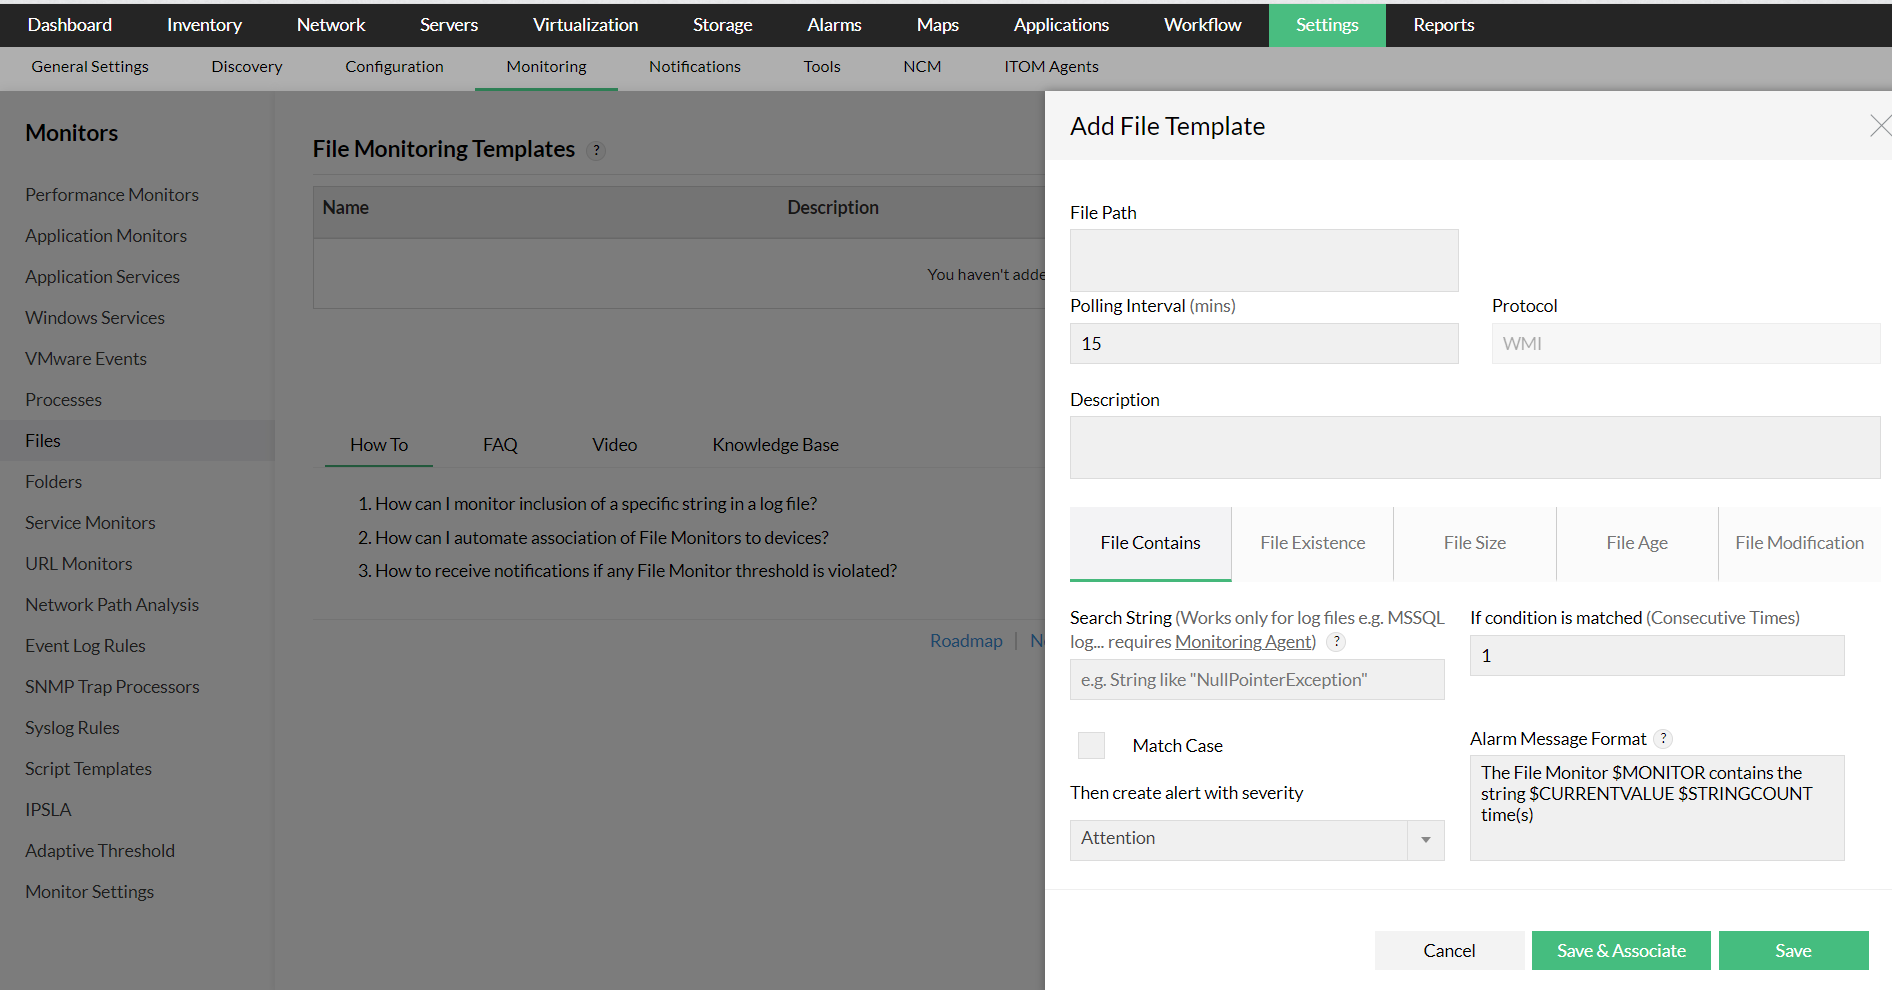1892x990 pixels.
Task: Open the Monitoring Agent link
Action: point(1243,642)
